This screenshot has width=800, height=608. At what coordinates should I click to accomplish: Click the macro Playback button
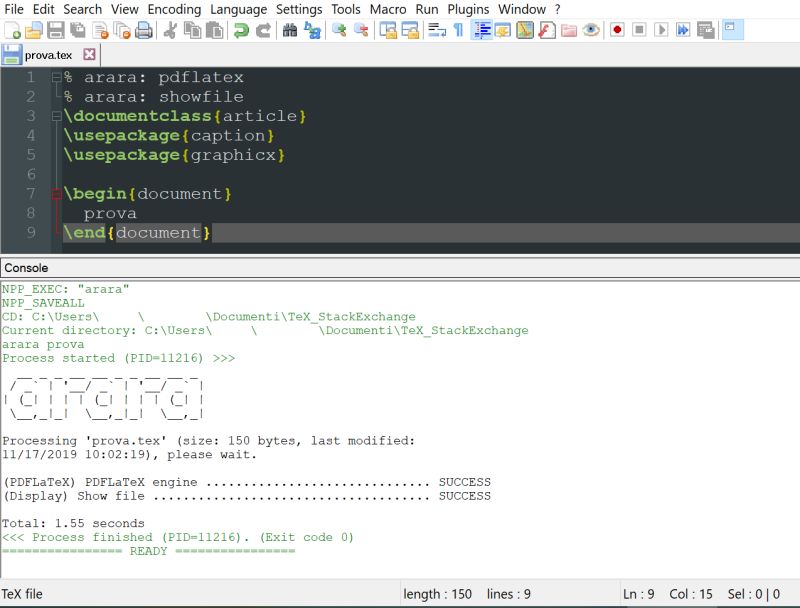pos(661,30)
